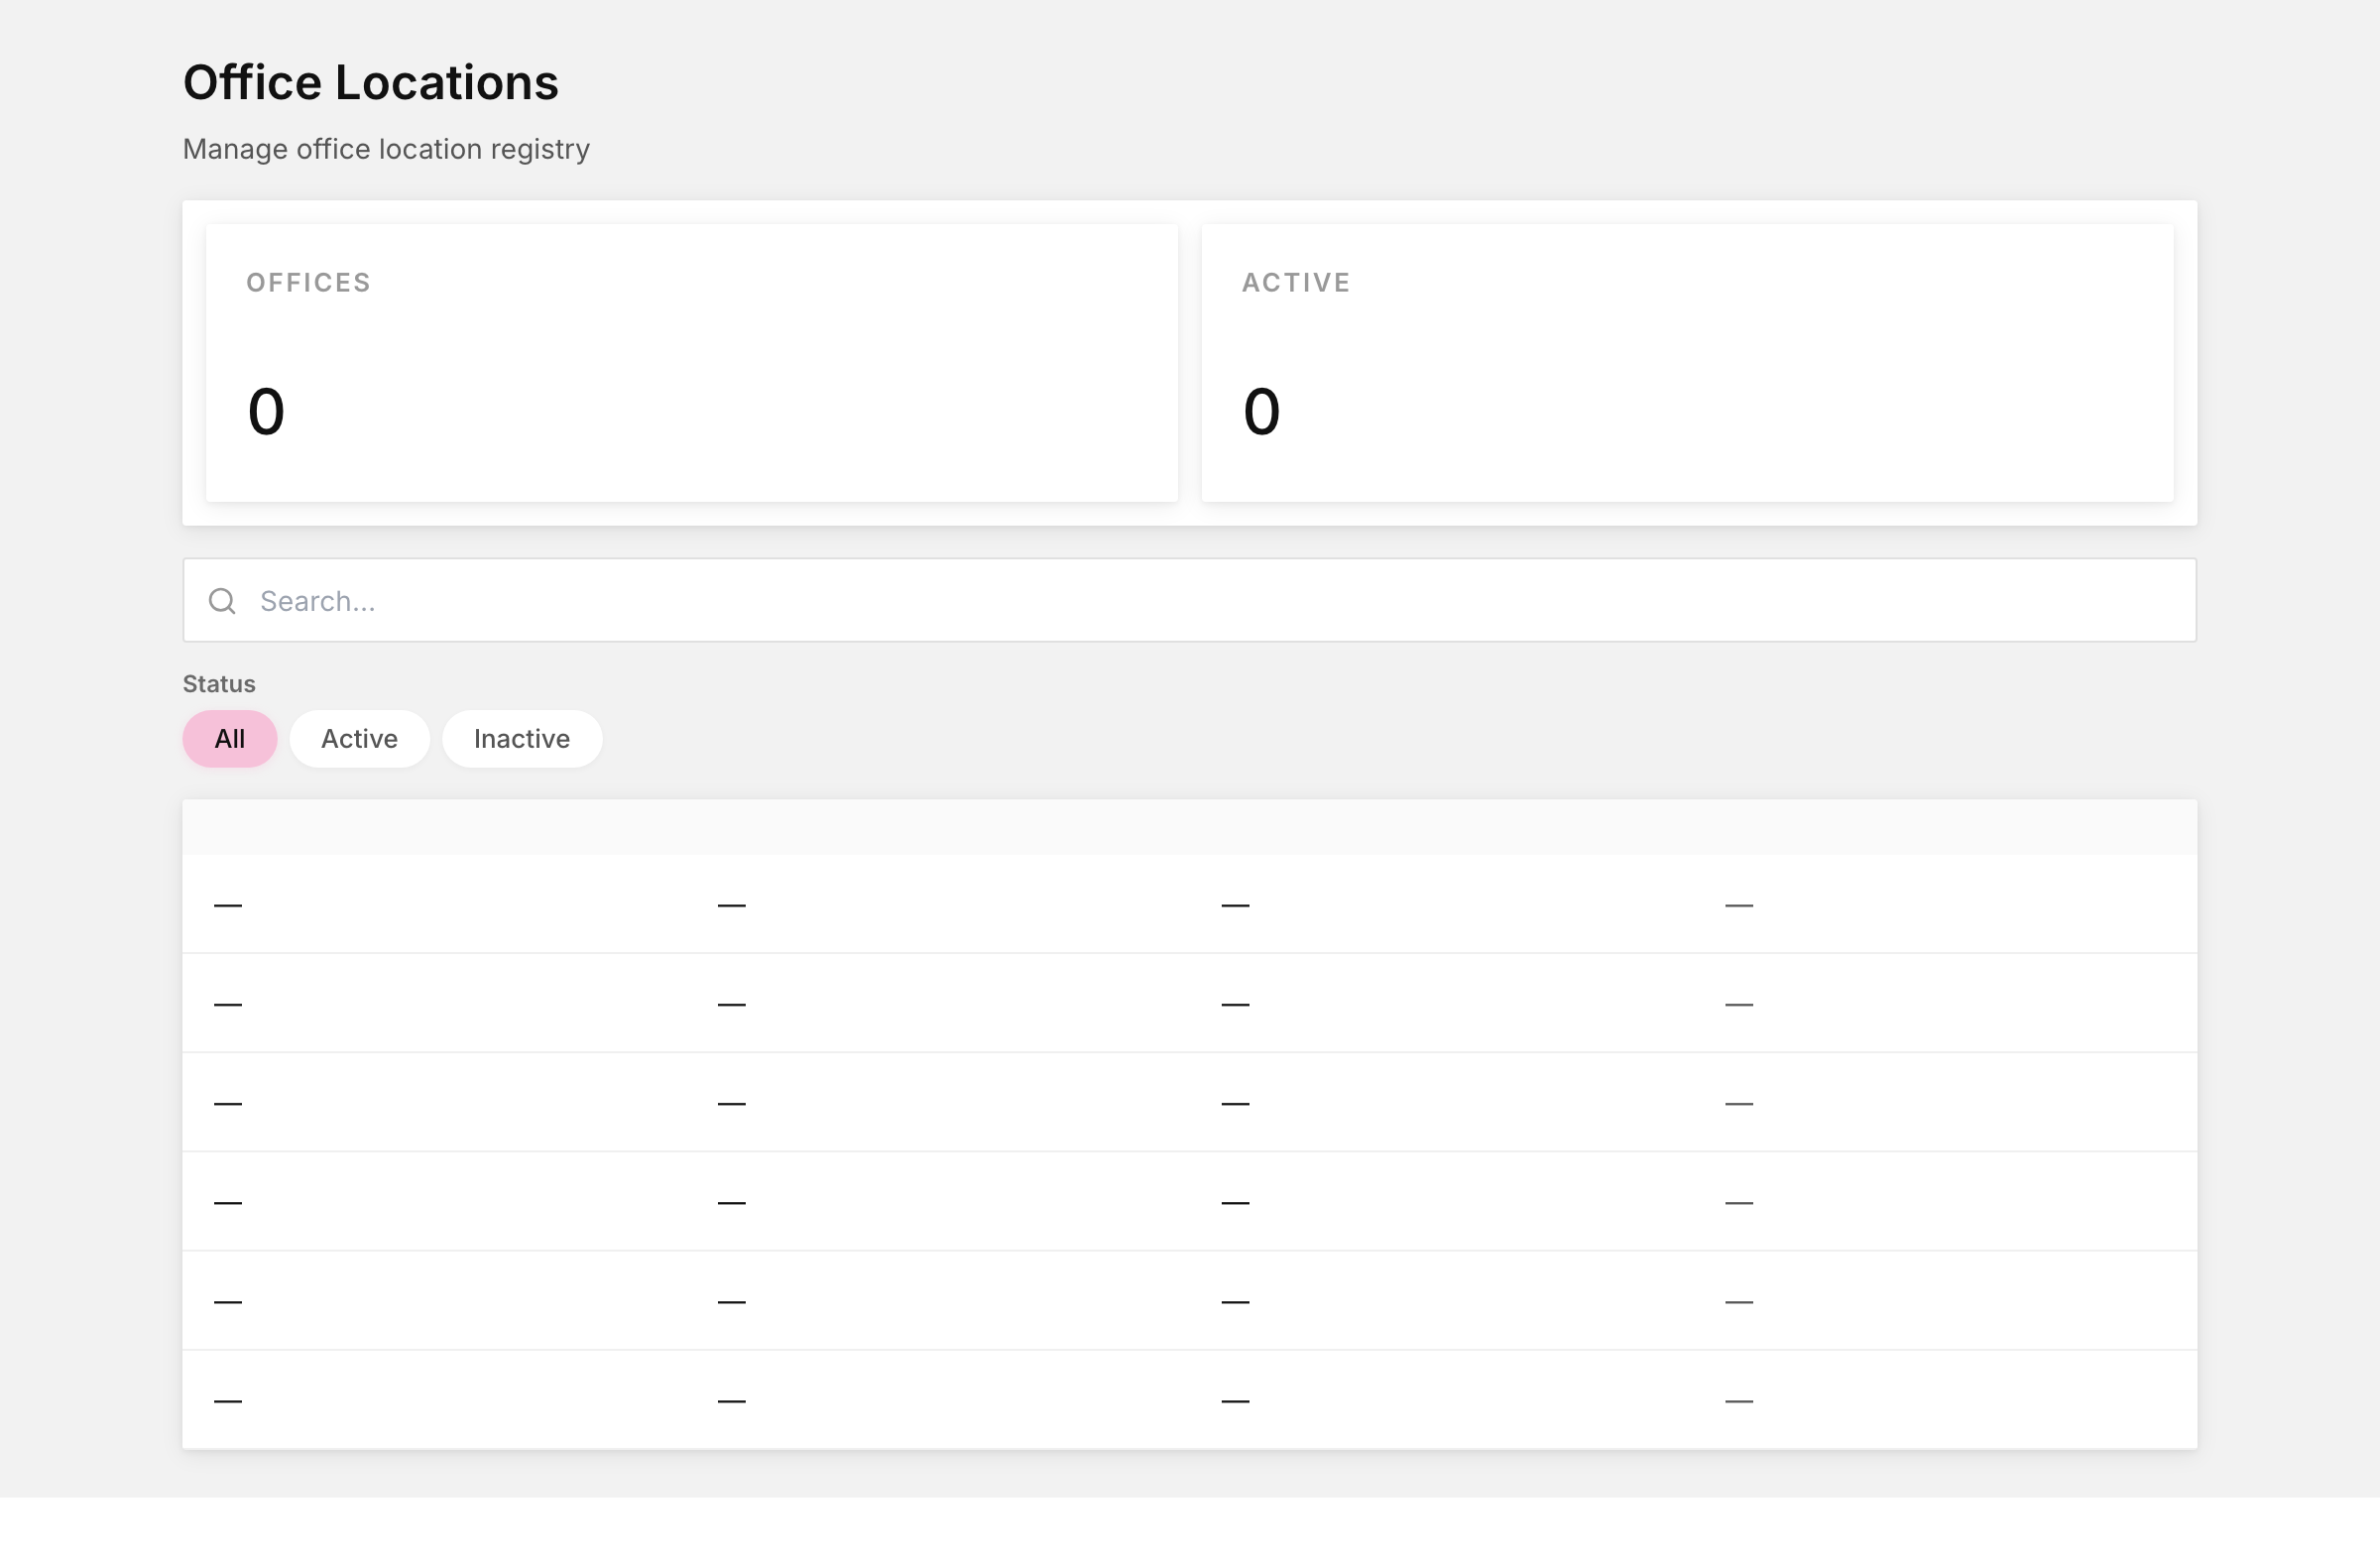2380x1563 pixels.
Task: Click the search magnifier icon
Action: click(x=222, y=601)
